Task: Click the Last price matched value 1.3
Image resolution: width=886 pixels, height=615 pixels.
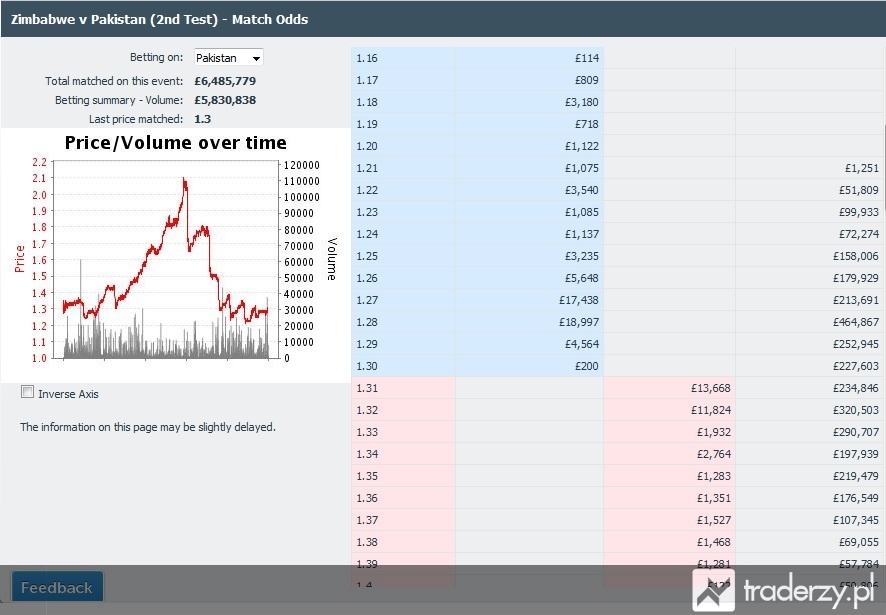Action: 202,119
